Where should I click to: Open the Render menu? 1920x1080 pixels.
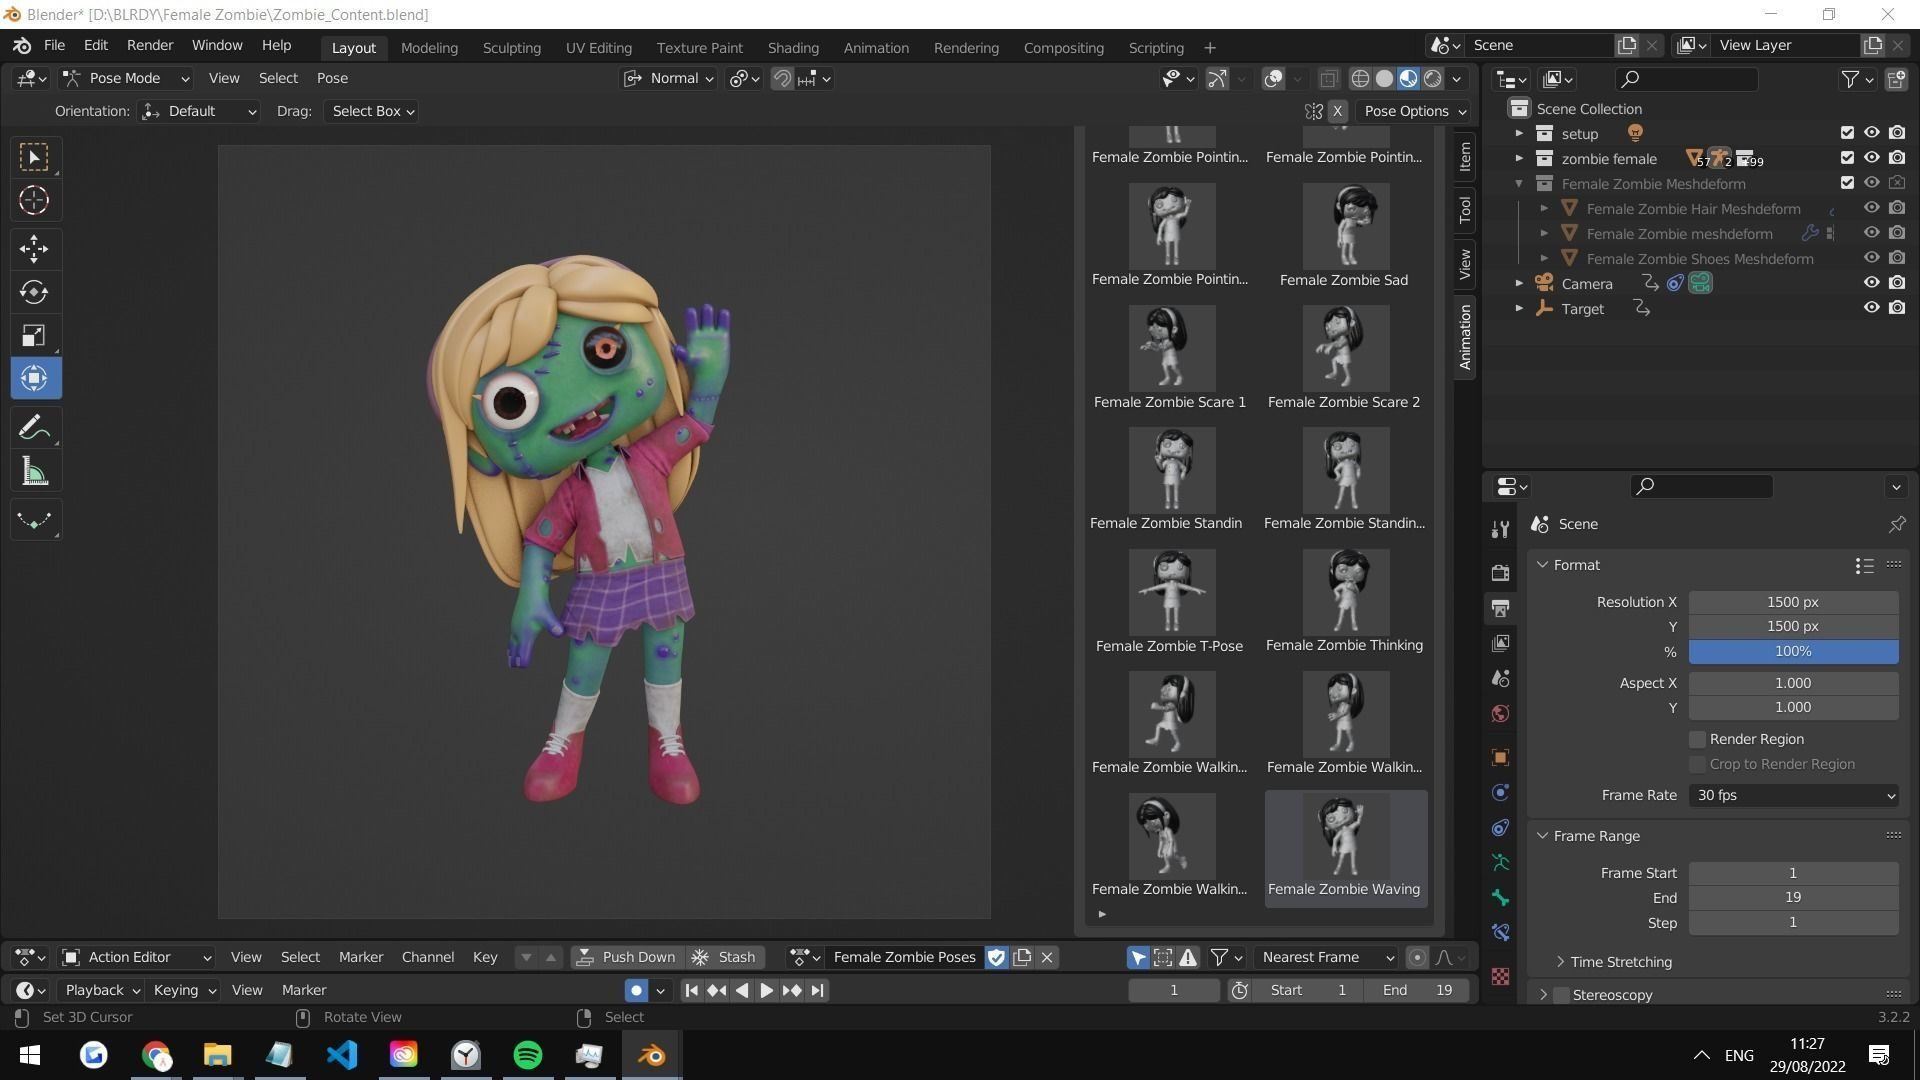click(x=150, y=45)
